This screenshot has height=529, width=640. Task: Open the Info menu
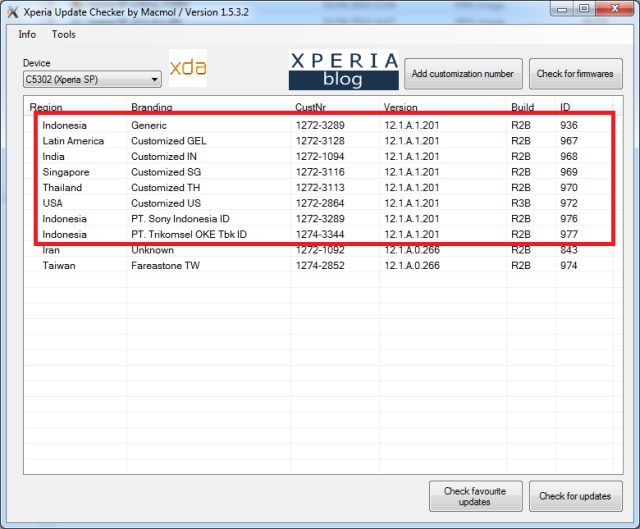pyautogui.click(x=27, y=34)
